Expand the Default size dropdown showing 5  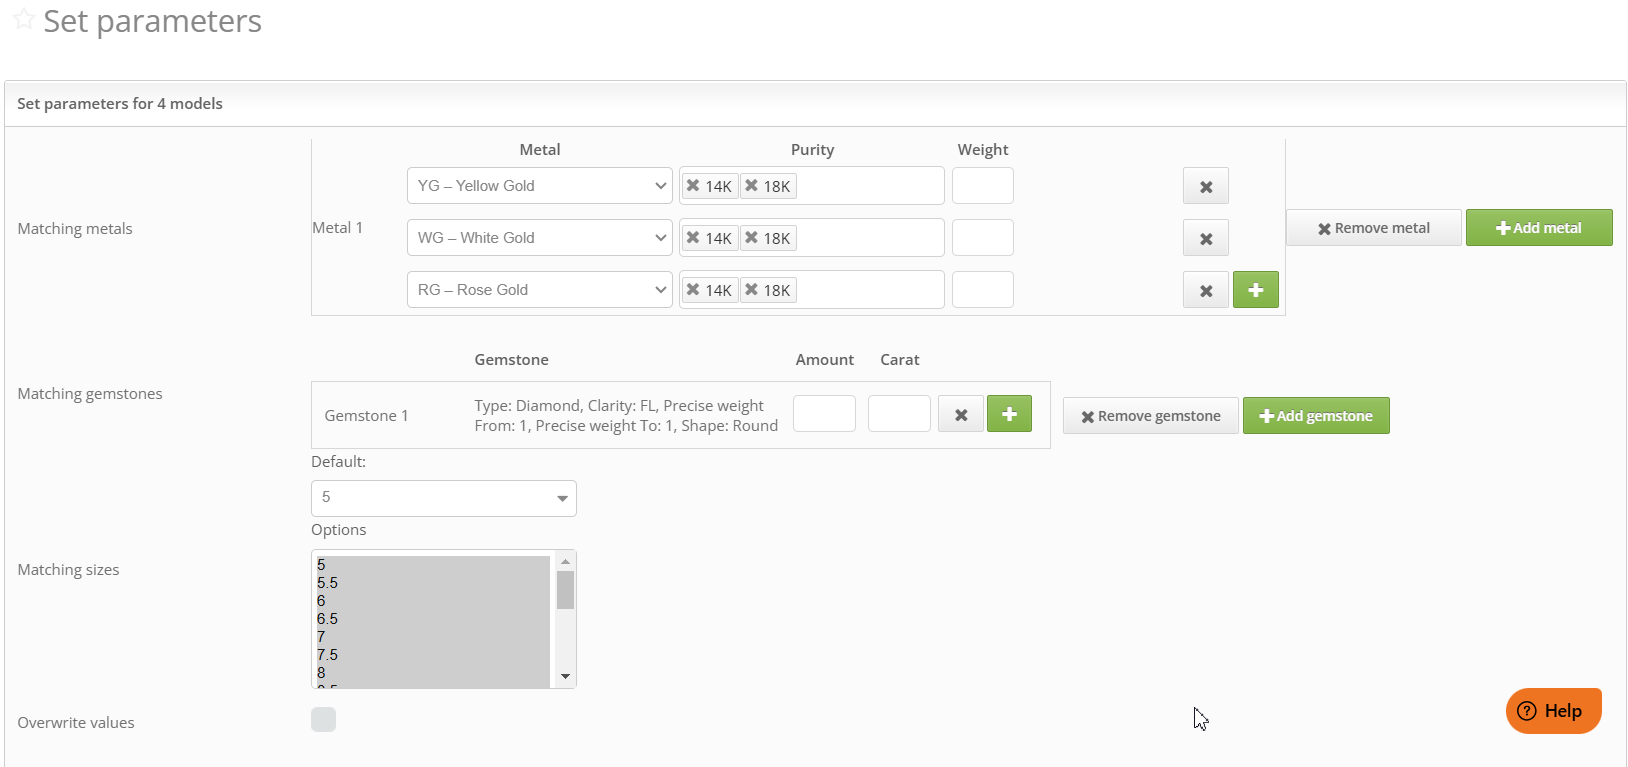coord(444,498)
